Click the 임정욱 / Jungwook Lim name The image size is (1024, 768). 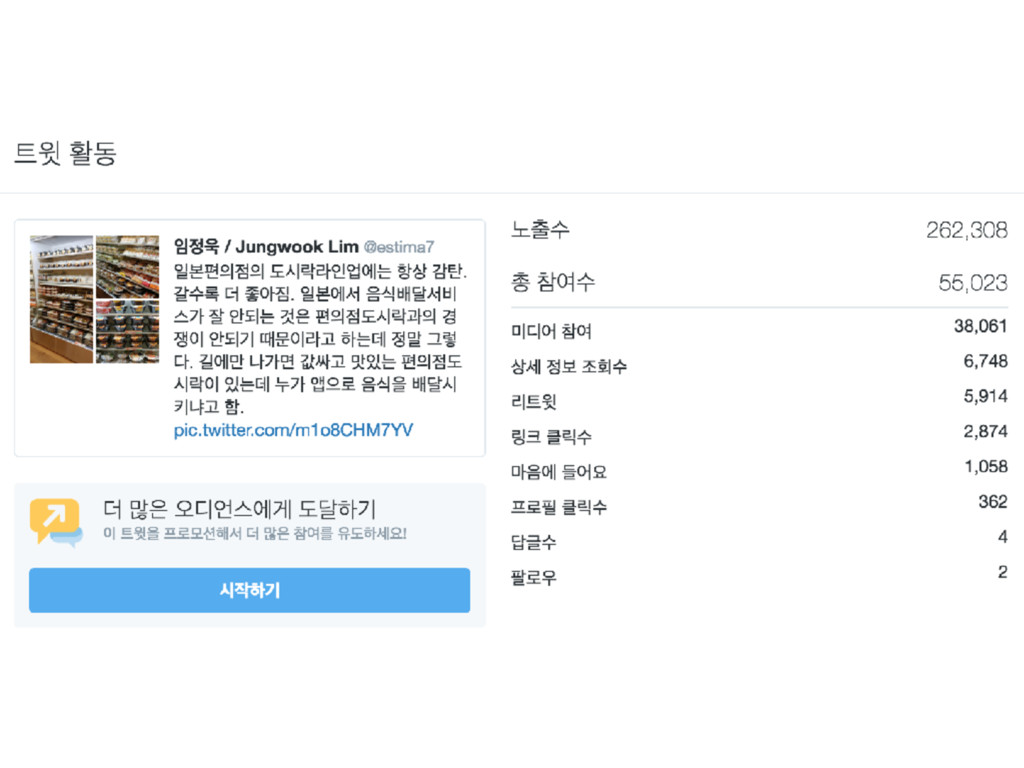tap(266, 246)
